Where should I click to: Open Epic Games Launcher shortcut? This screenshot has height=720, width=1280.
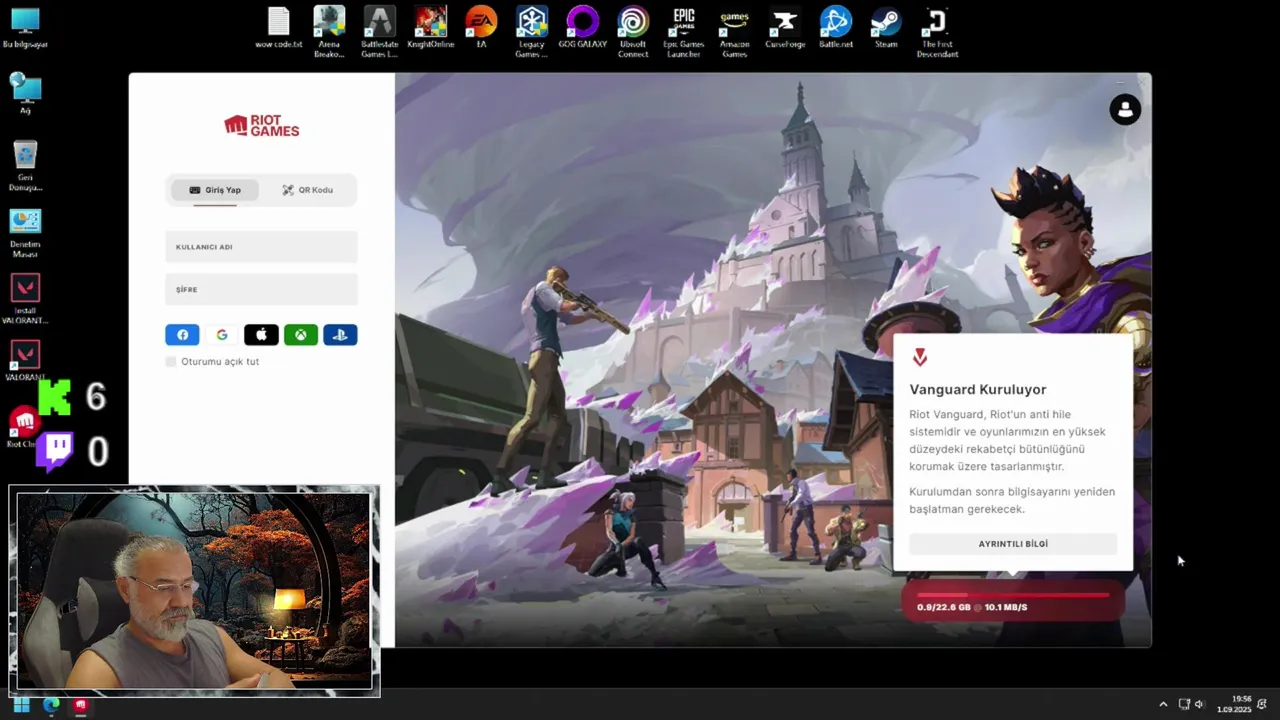tap(684, 32)
